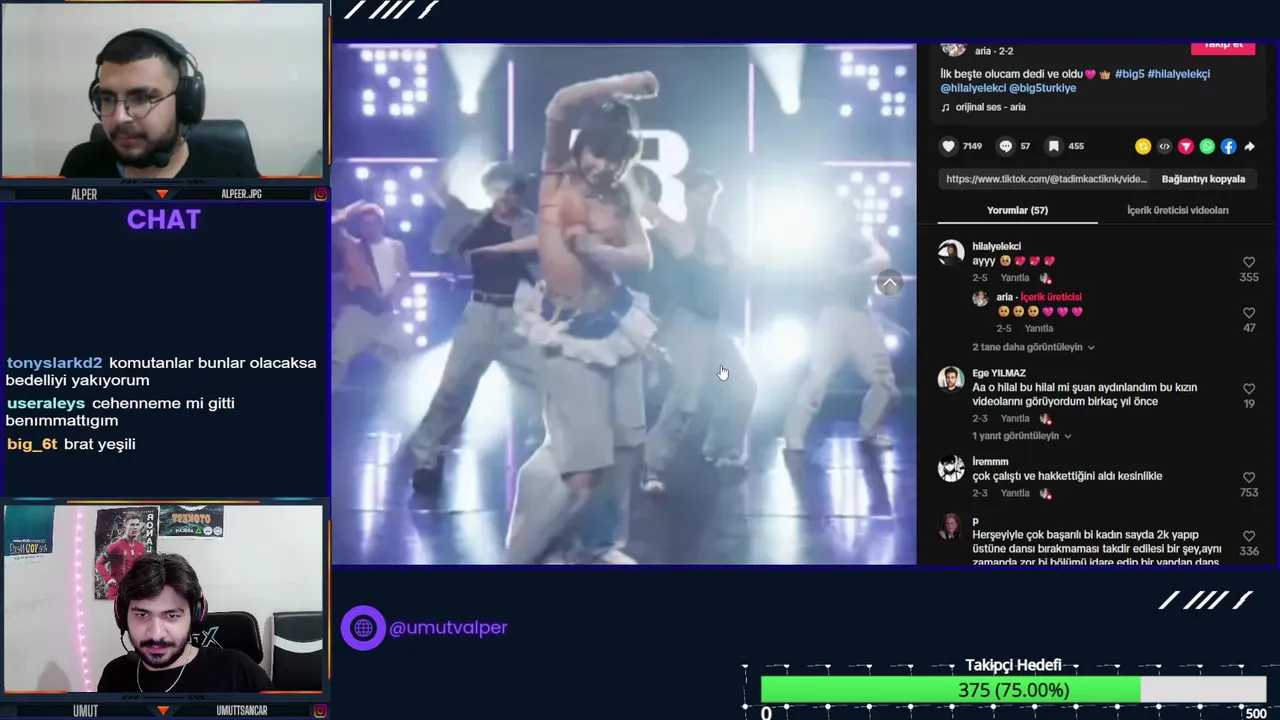Click the music note original sound icon

point(945,107)
